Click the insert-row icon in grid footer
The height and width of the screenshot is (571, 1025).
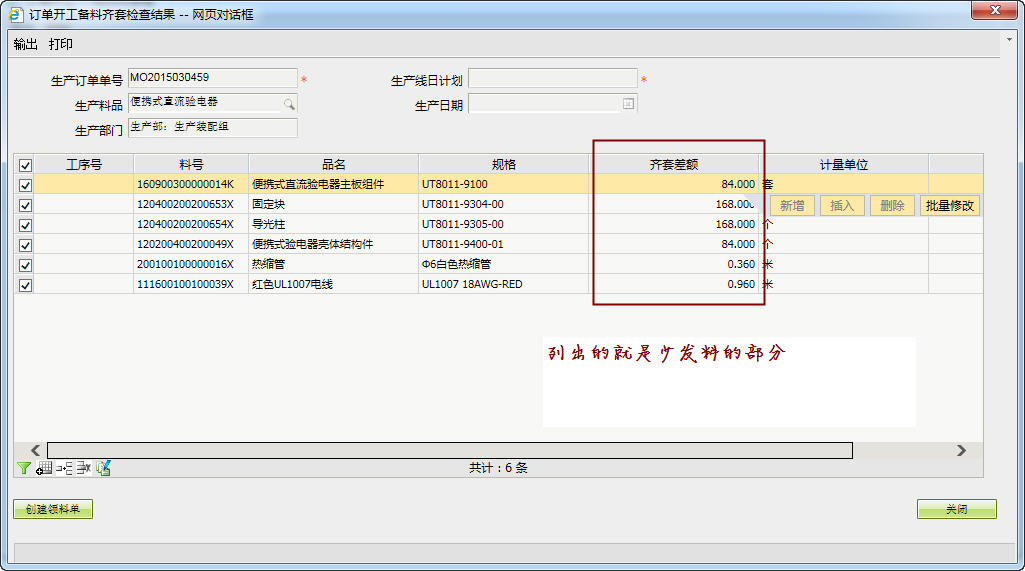(64, 468)
